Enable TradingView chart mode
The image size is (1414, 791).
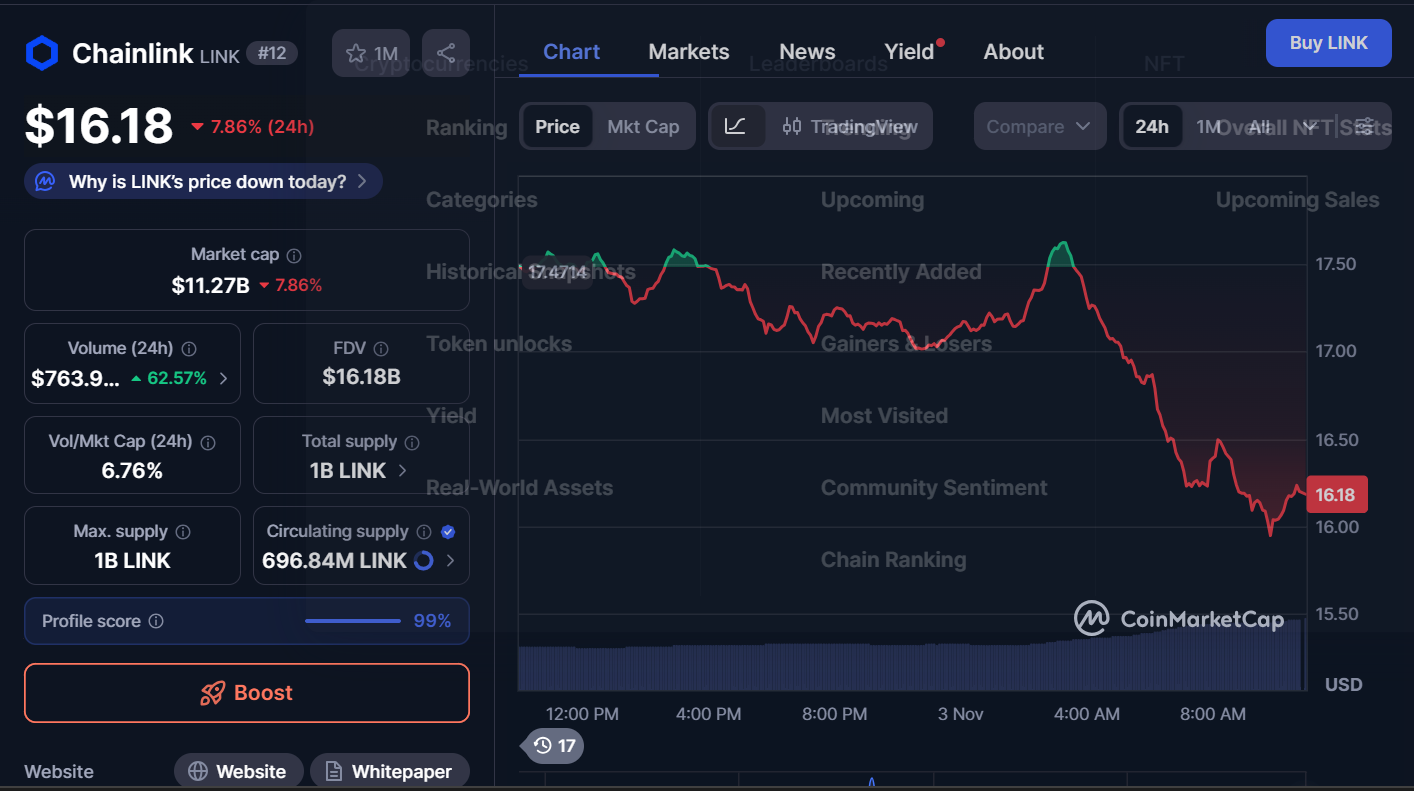click(x=866, y=126)
